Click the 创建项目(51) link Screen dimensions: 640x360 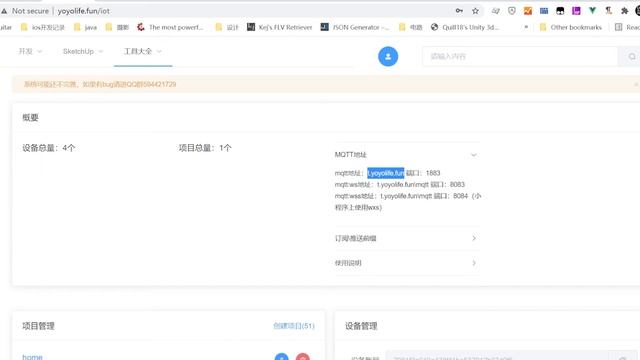click(294, 326)
